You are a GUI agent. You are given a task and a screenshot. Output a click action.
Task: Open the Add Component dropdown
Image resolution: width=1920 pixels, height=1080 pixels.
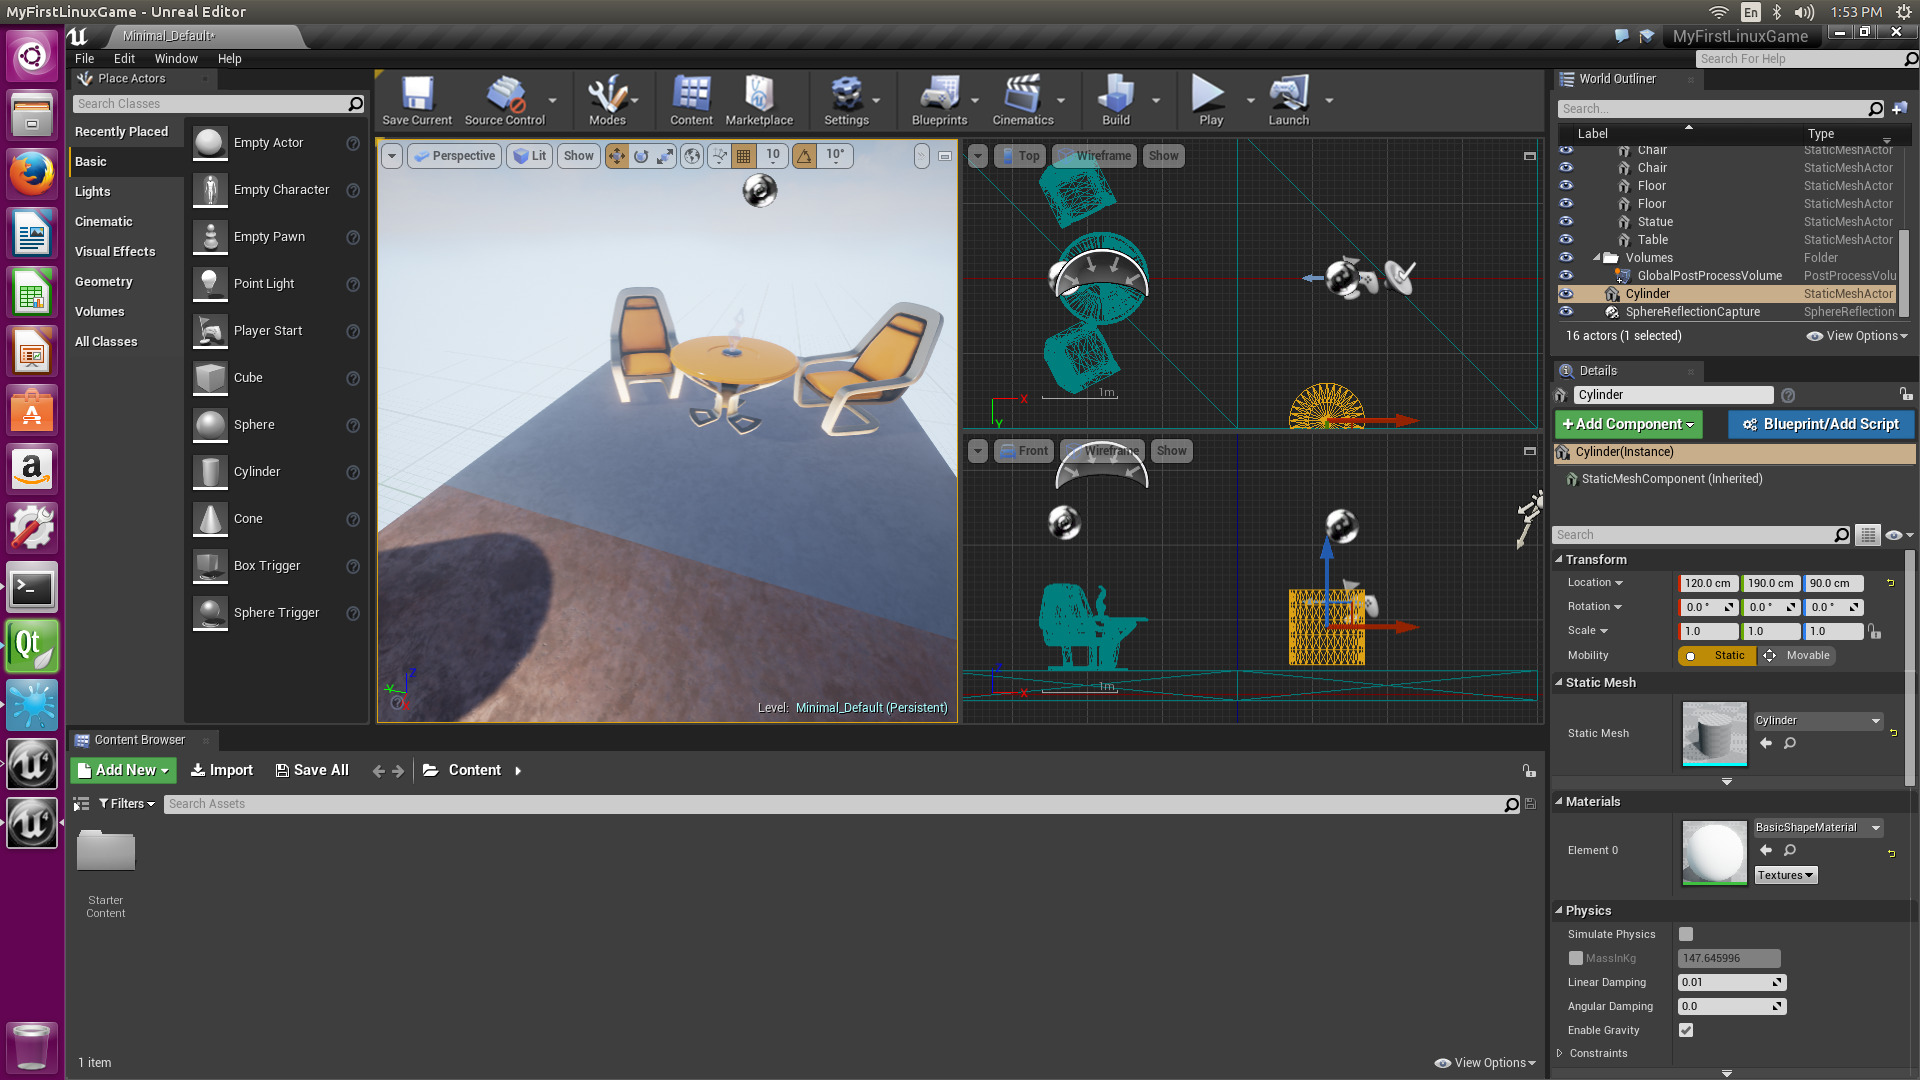pyautogui.click(x=1628, y=424)
